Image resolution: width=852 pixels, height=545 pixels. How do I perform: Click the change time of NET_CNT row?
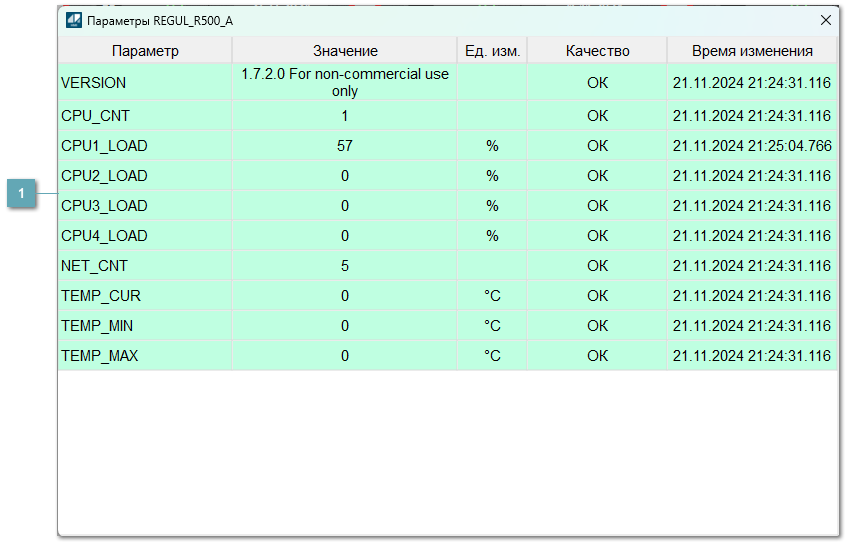(752, 265)
